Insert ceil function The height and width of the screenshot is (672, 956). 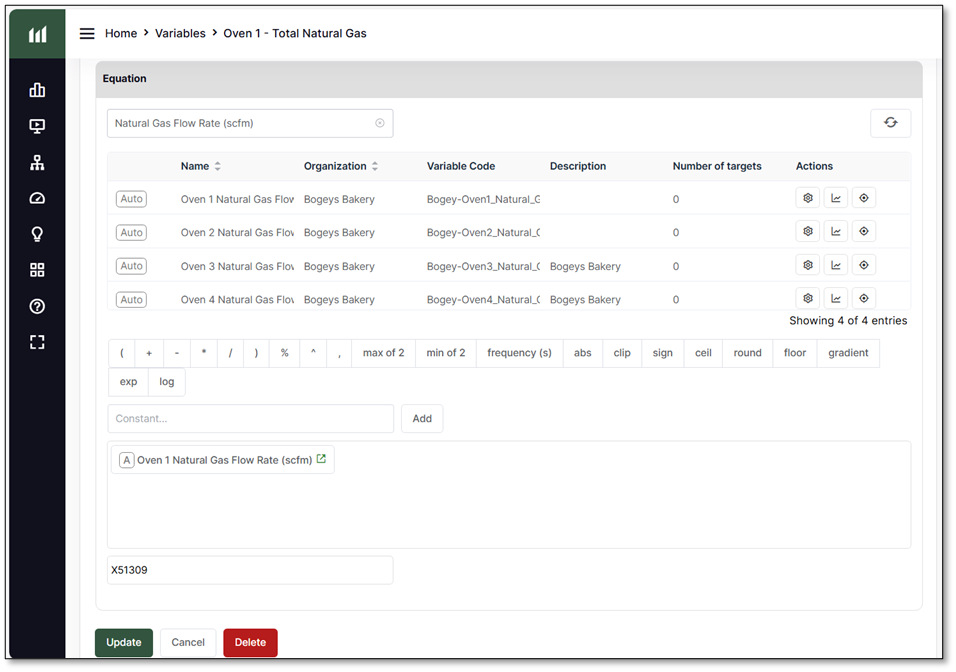point(703,353)
